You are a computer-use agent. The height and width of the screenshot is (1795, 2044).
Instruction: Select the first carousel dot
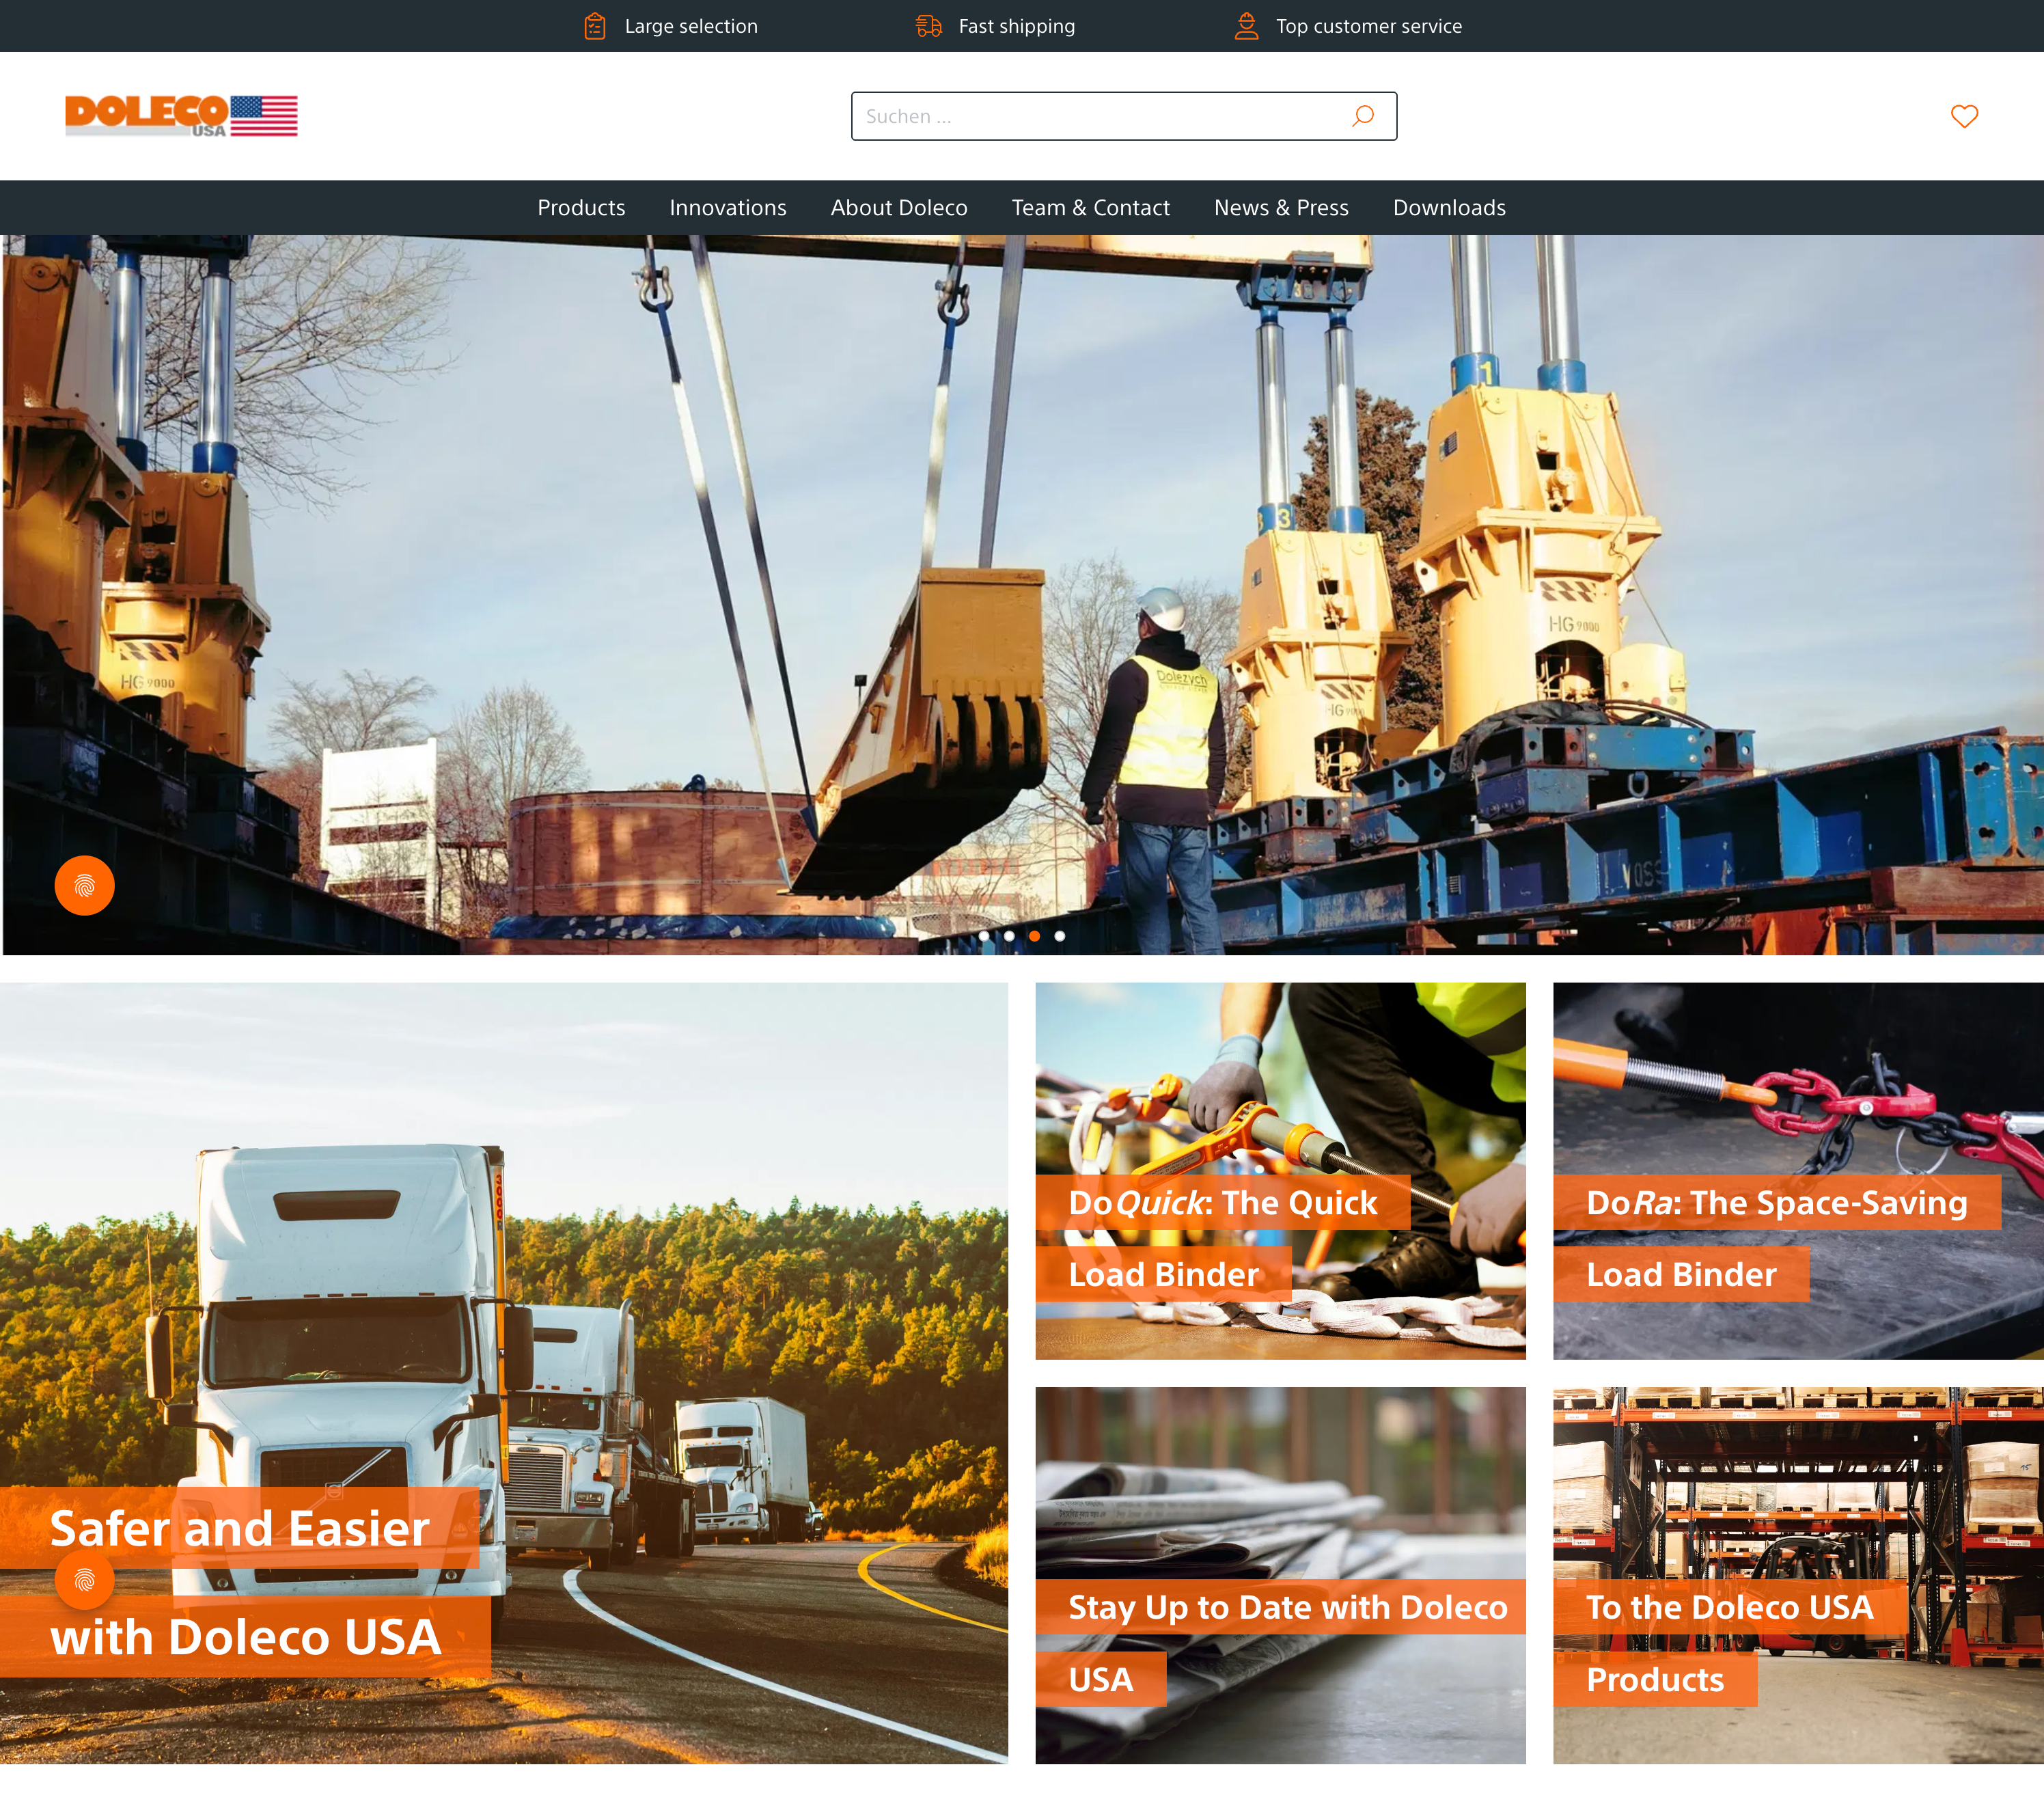click(x=986, y=936)
